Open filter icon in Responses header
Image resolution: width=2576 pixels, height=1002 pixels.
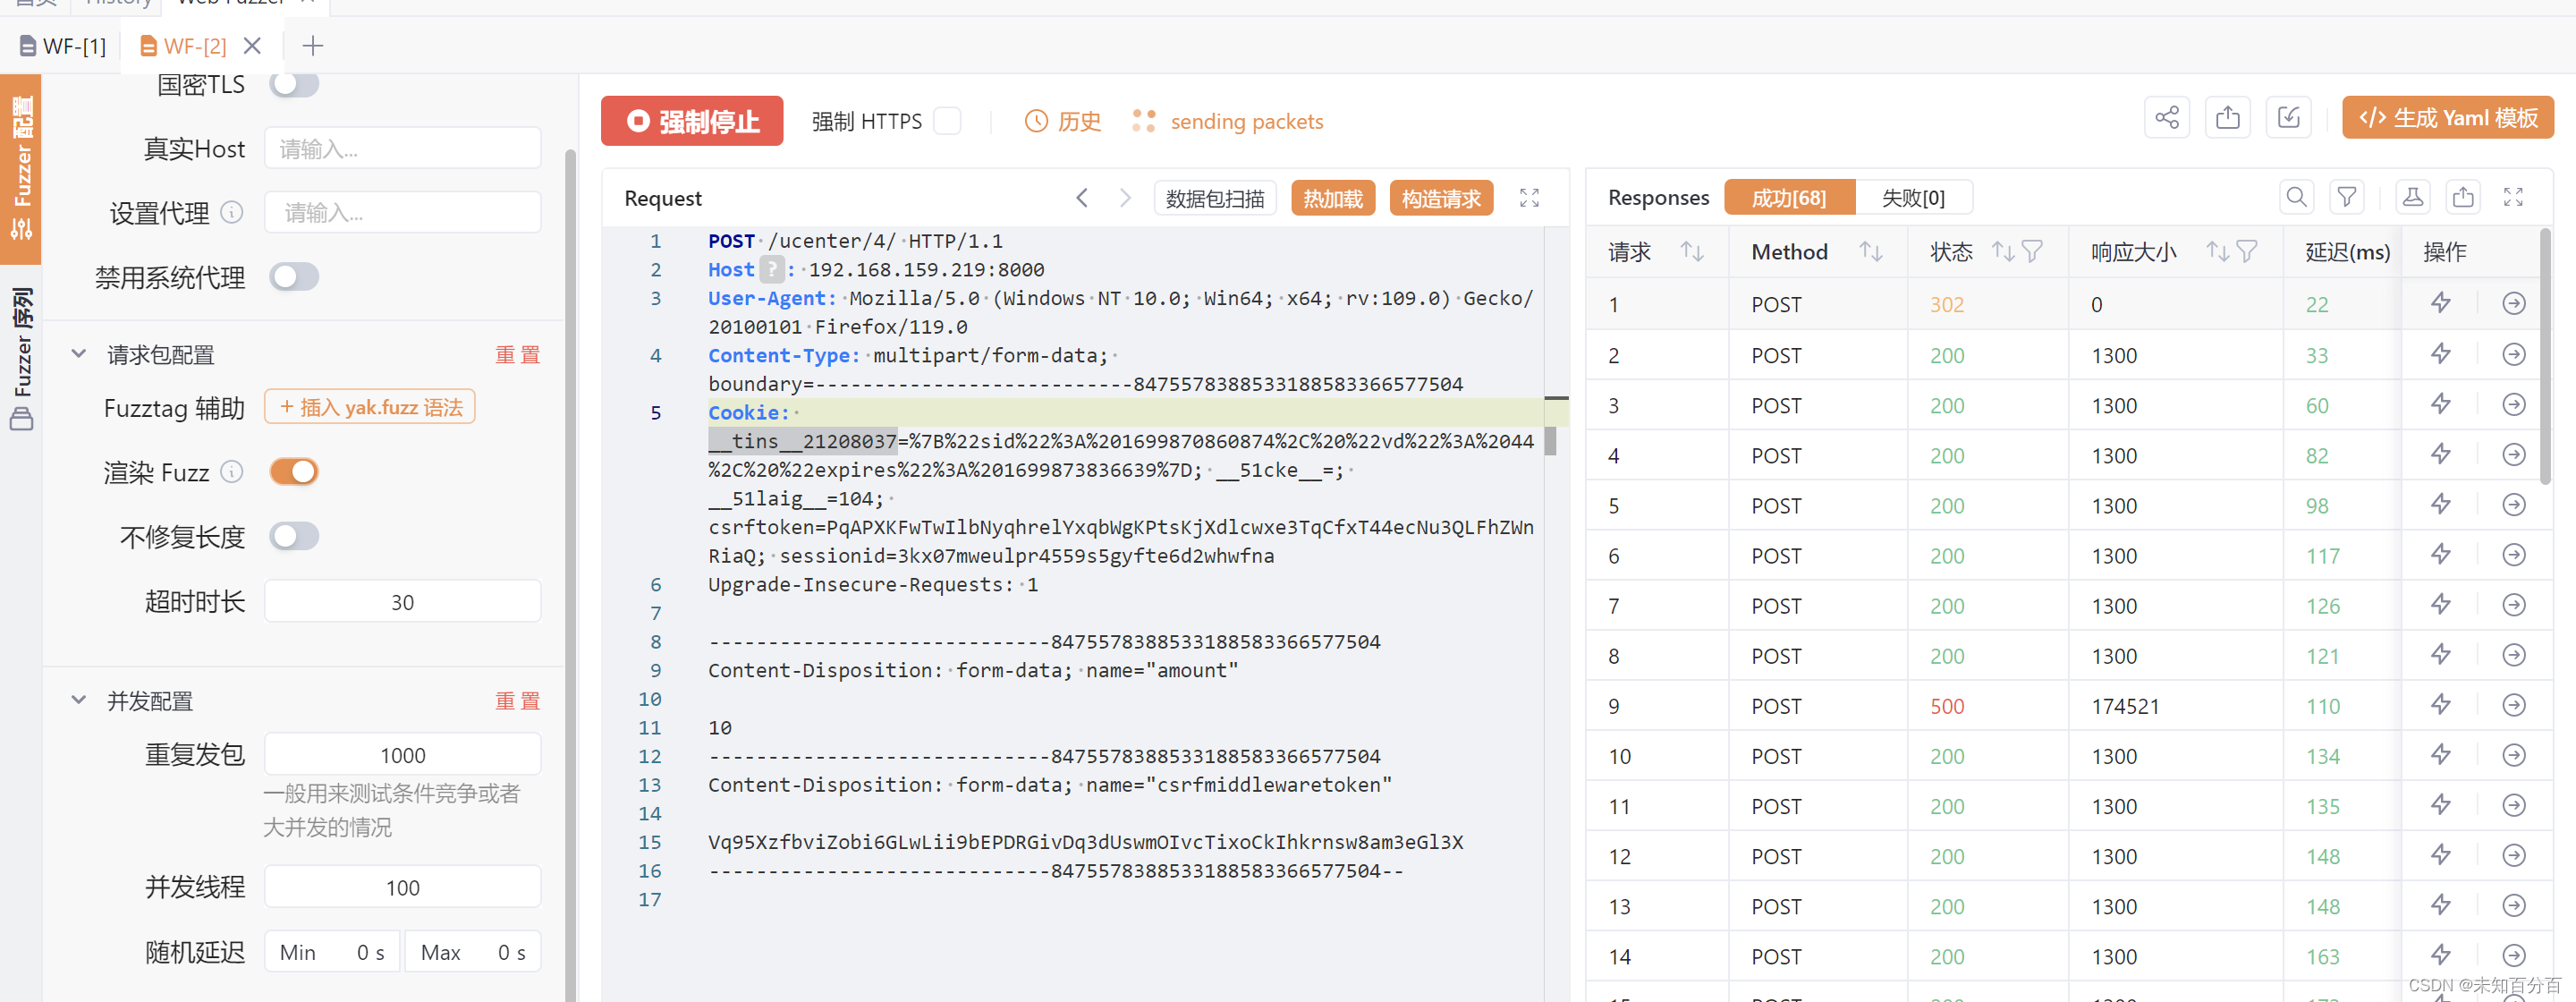2346,197
